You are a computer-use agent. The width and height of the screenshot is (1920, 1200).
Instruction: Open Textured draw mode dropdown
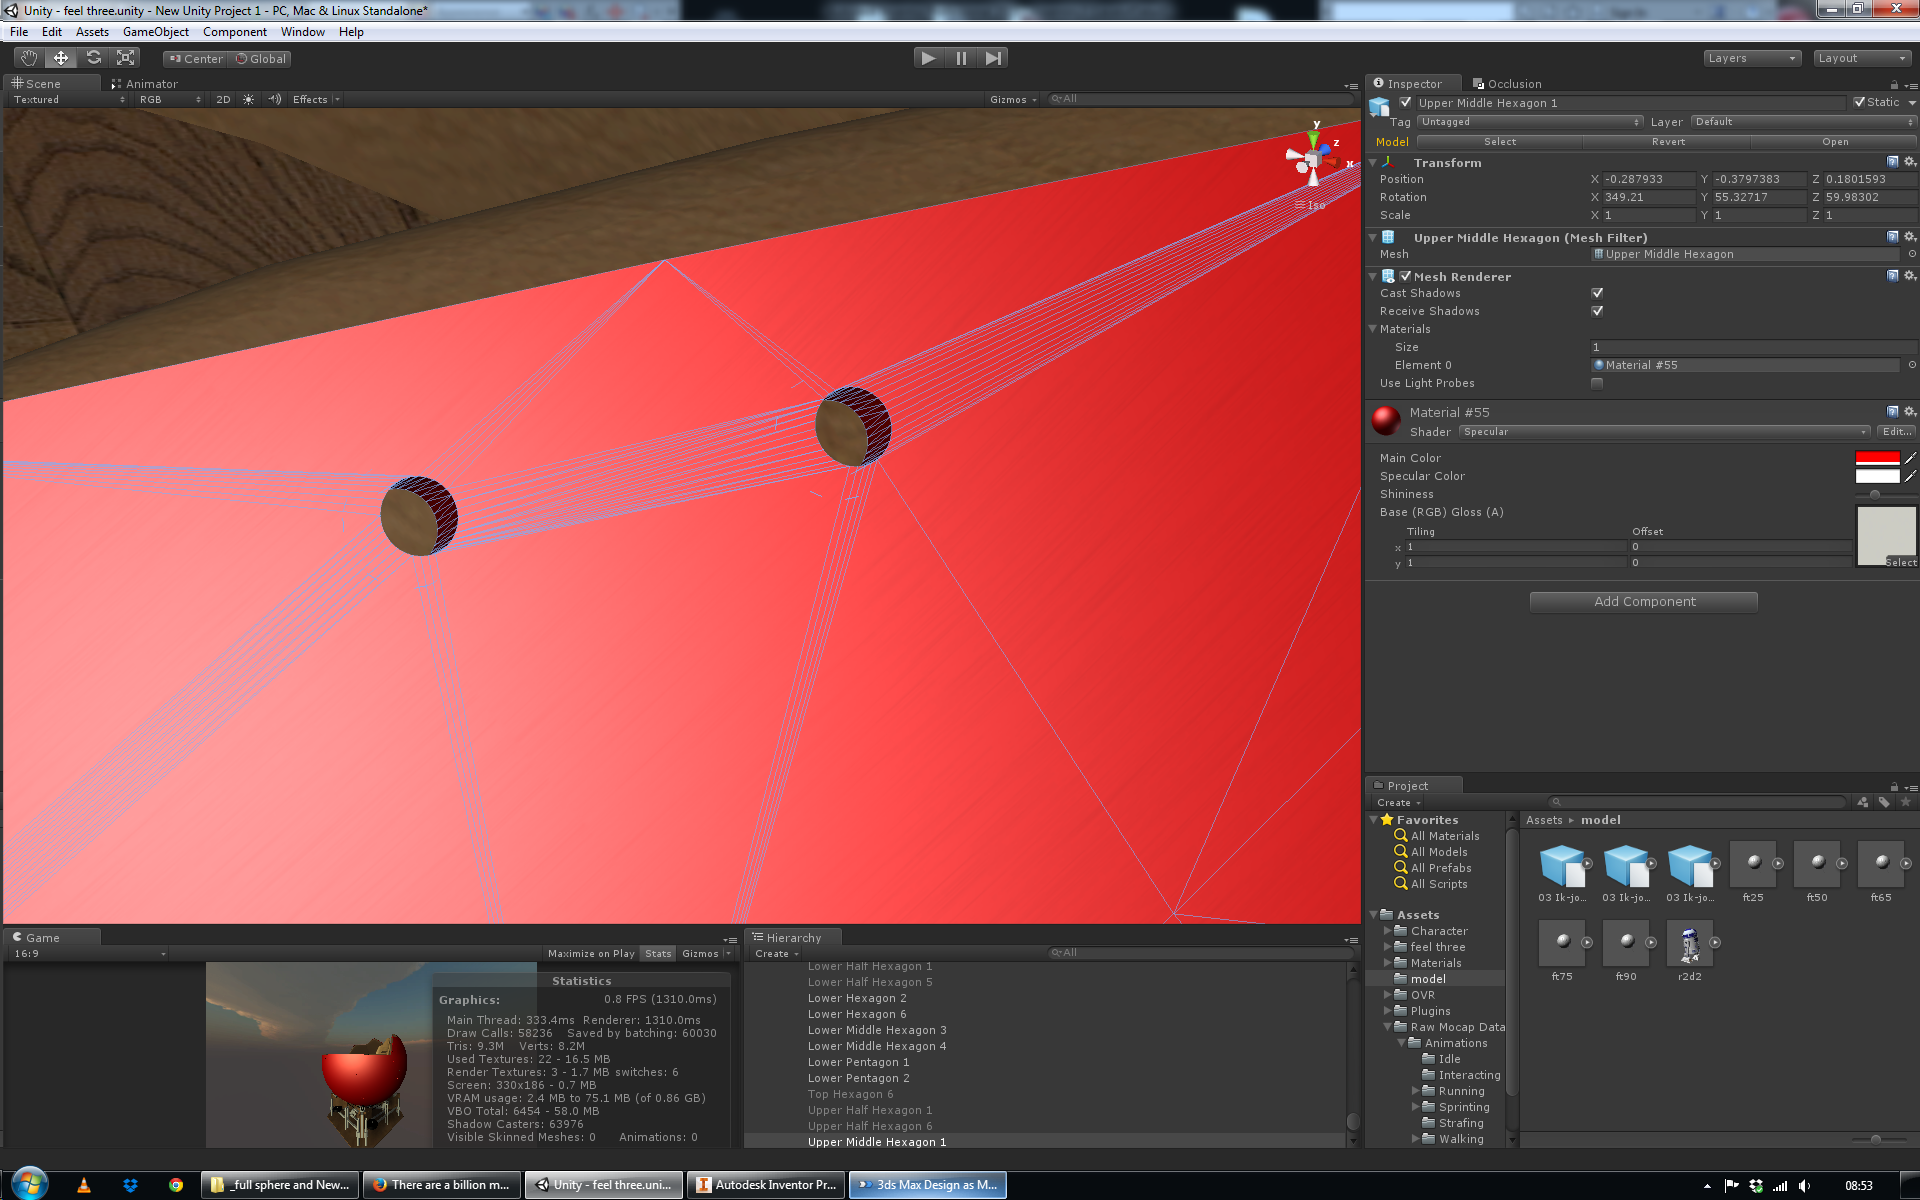tap(68, 100)
